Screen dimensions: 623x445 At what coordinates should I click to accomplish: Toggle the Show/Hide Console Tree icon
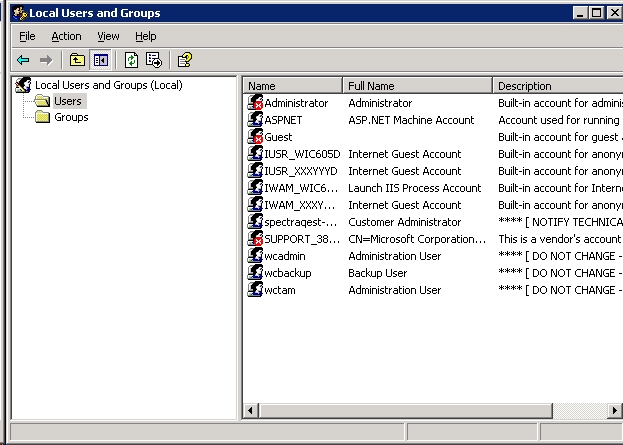[100, 60]
